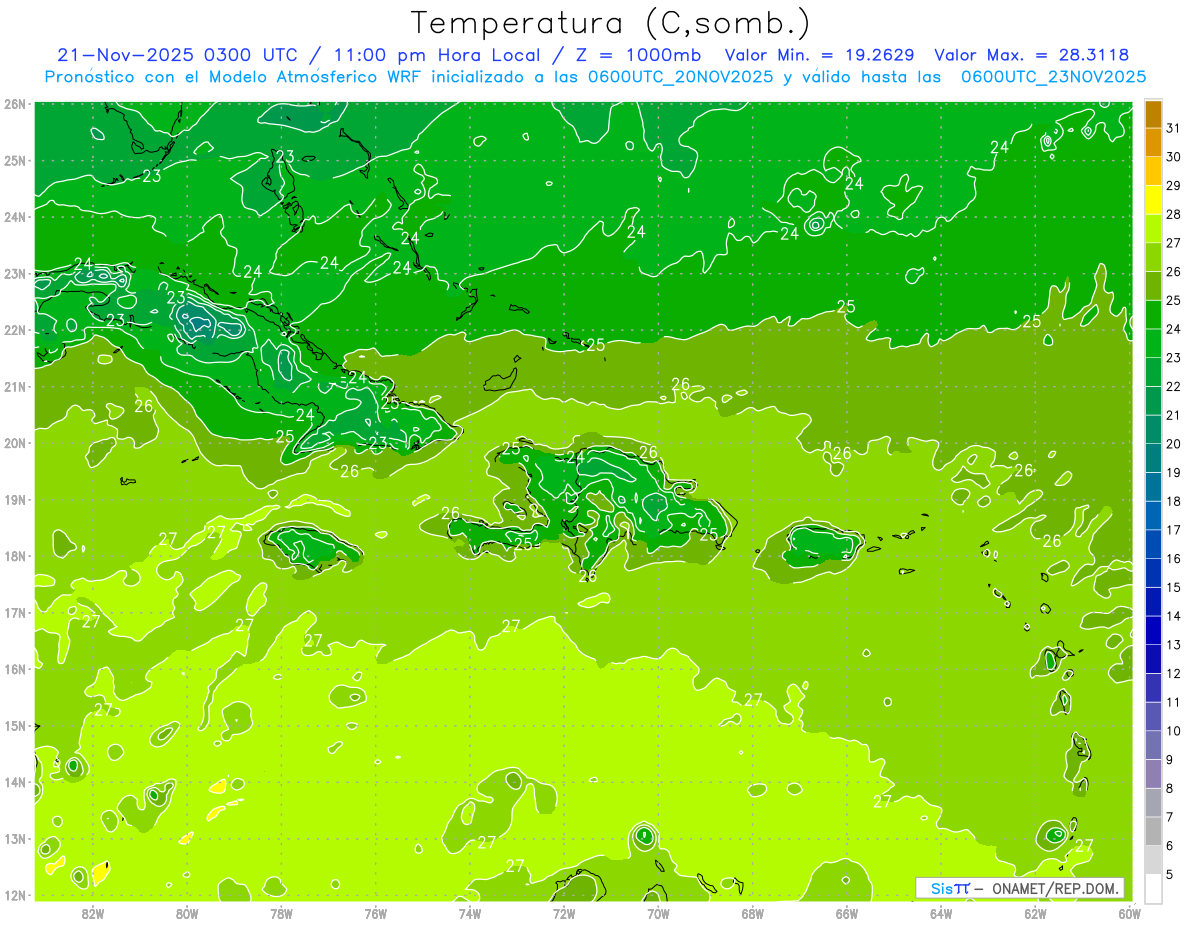Click color bar label "31"
1200x927 pixels.
pyautogui.click(x=1173, y=128)
